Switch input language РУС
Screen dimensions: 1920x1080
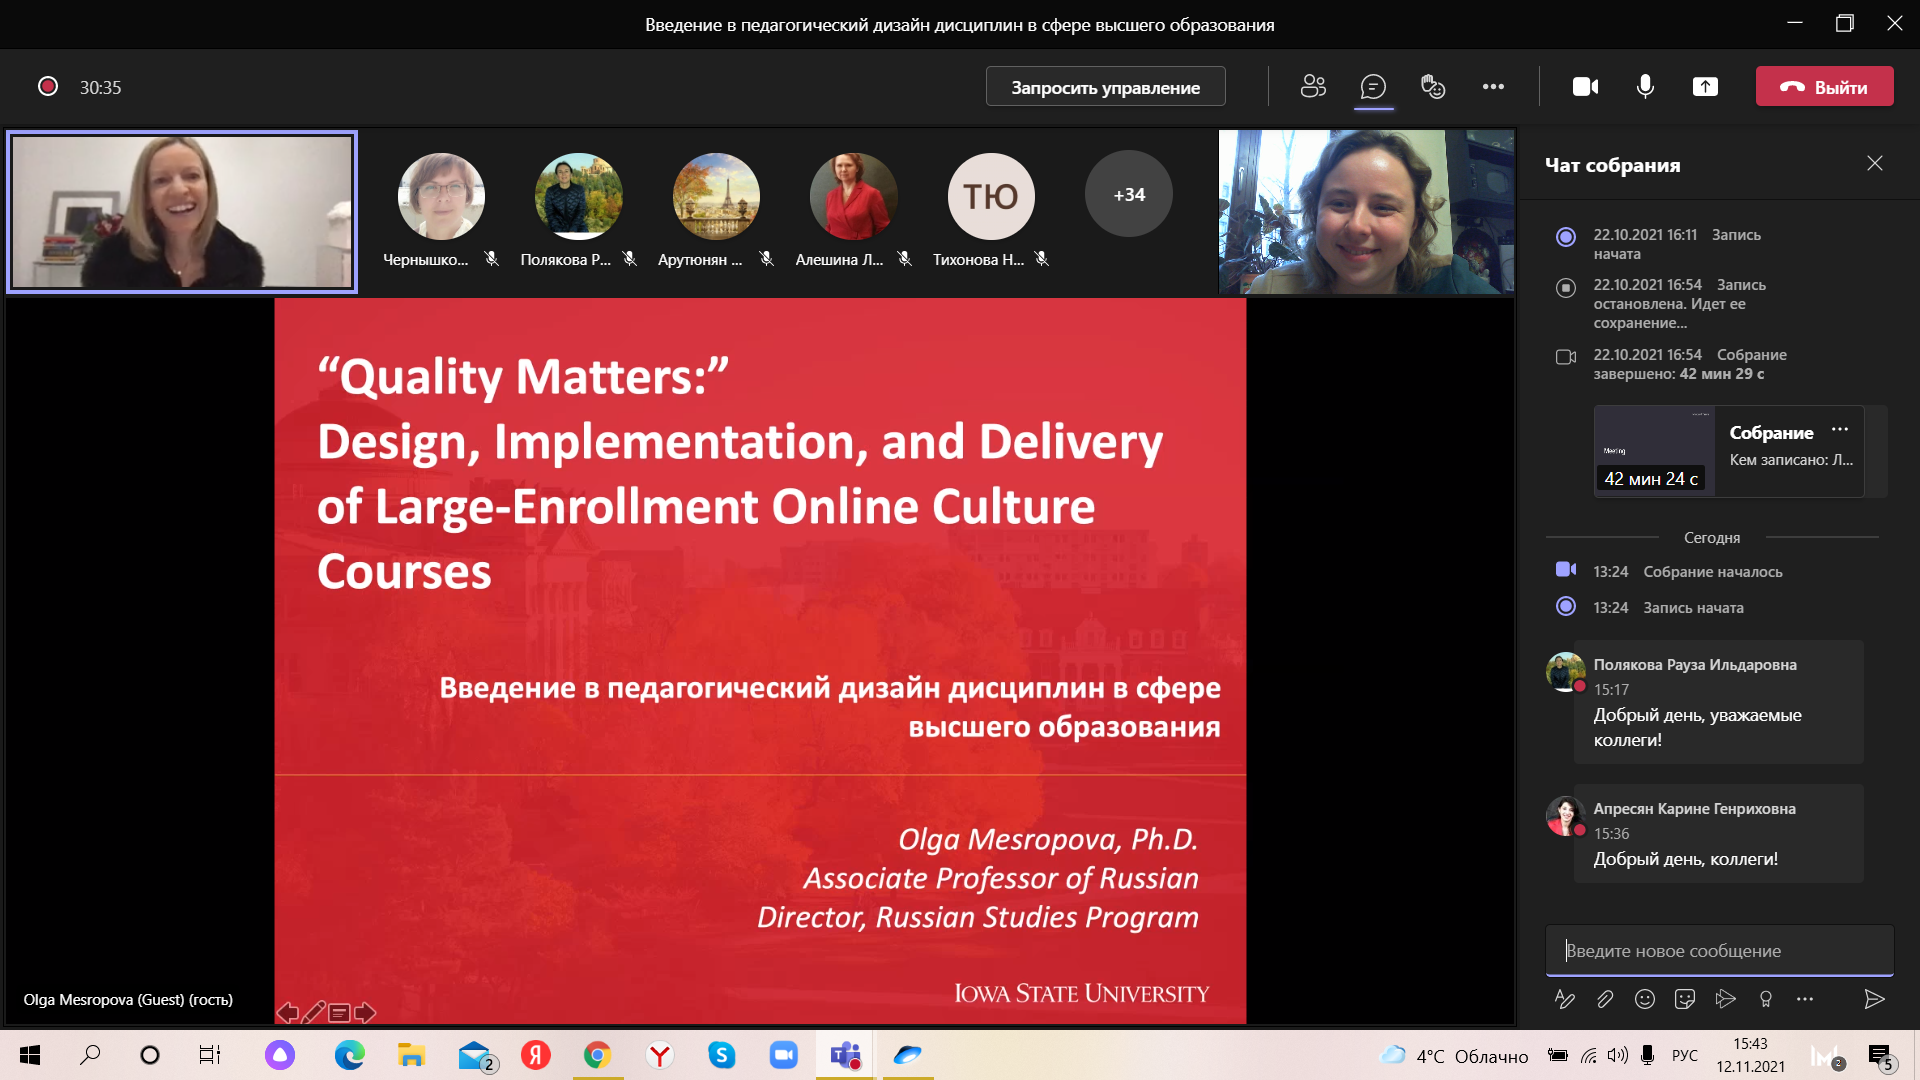pos(1685,1055)
